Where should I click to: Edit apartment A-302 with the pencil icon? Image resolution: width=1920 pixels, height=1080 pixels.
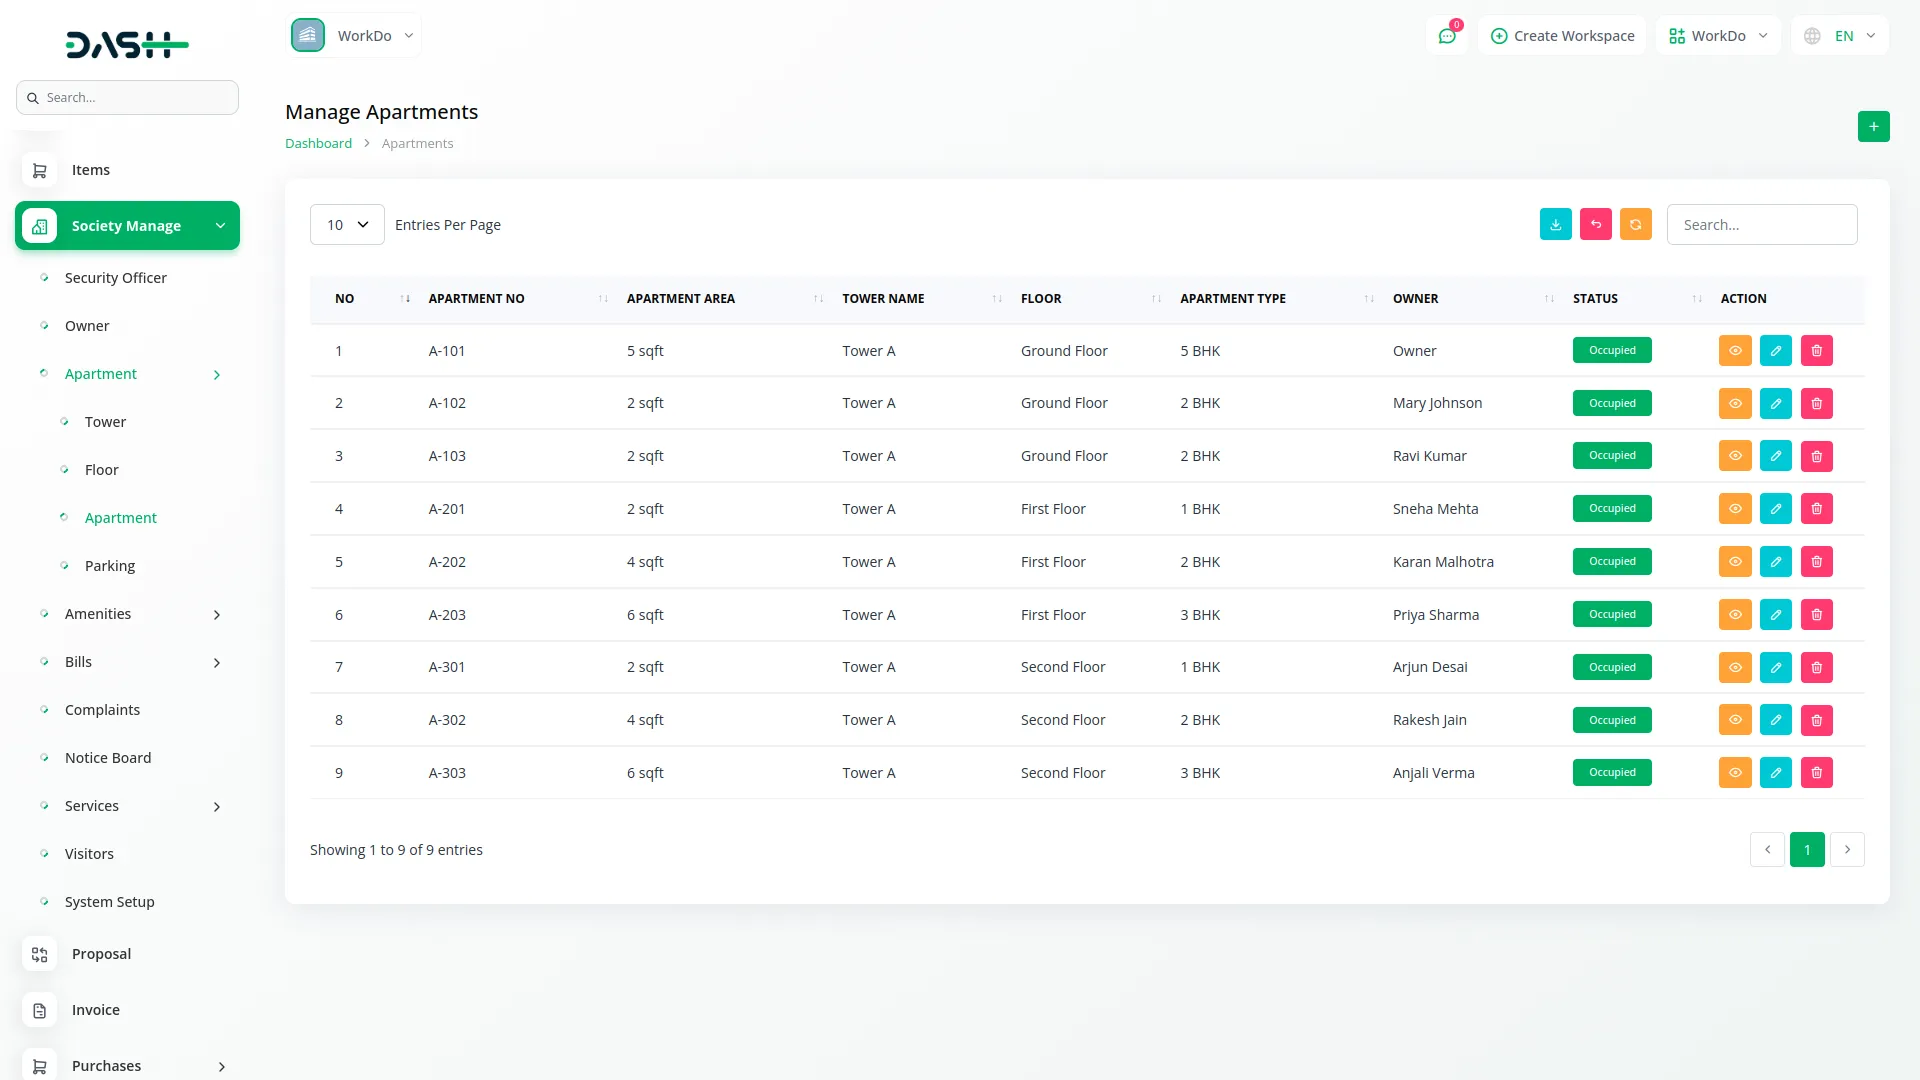(x=1775, y=720)
